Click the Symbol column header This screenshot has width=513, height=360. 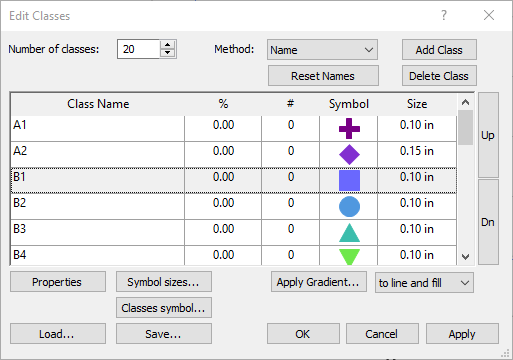pyautogui.click(x=349, y=104)
